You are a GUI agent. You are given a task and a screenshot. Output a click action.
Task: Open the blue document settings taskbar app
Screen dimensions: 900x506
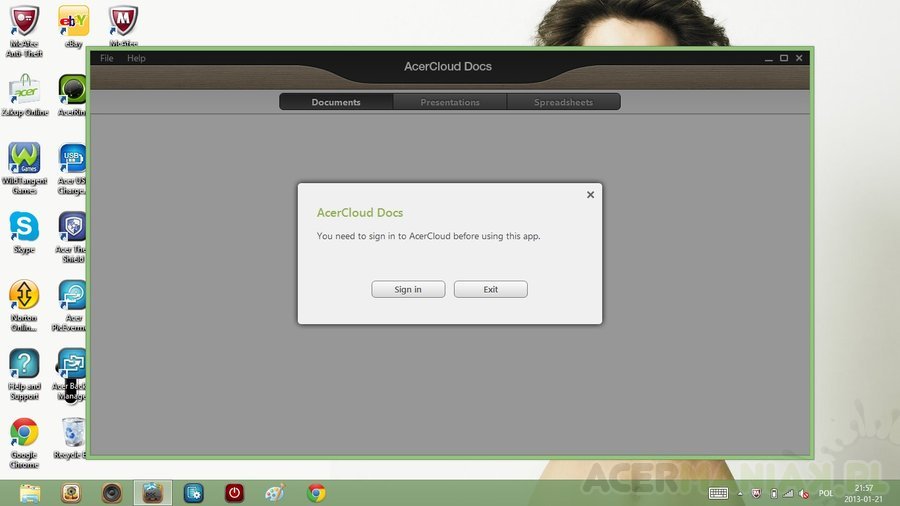(194, 493)
